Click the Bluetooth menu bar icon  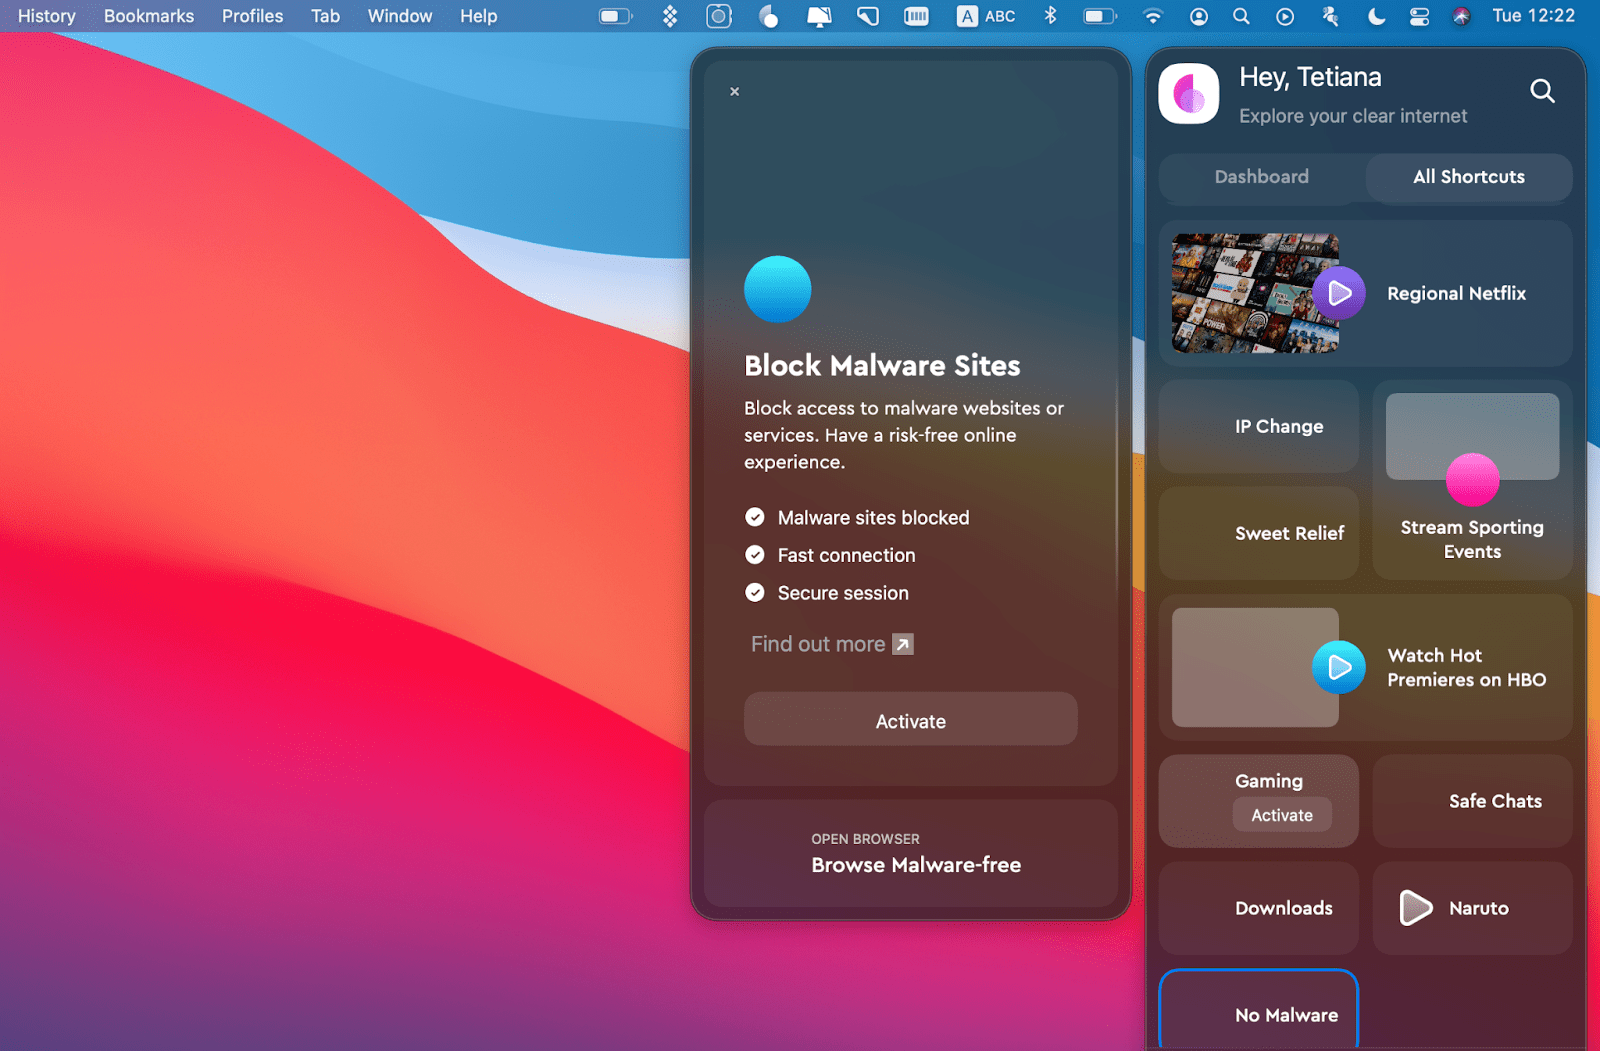1050,16
